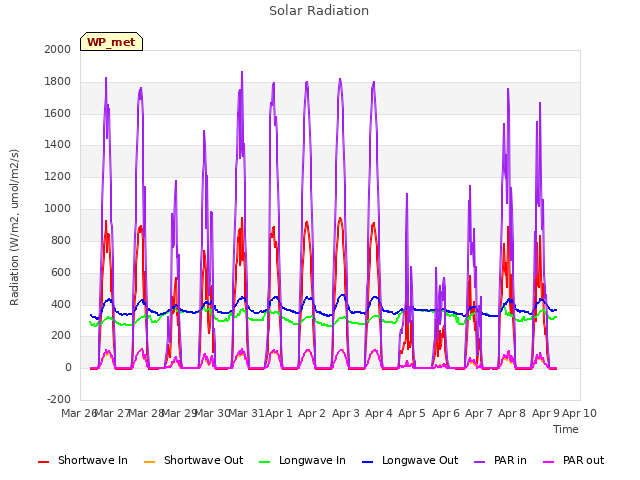
Task: Click the Apr 5 x-axis date label
Action: 412,413
